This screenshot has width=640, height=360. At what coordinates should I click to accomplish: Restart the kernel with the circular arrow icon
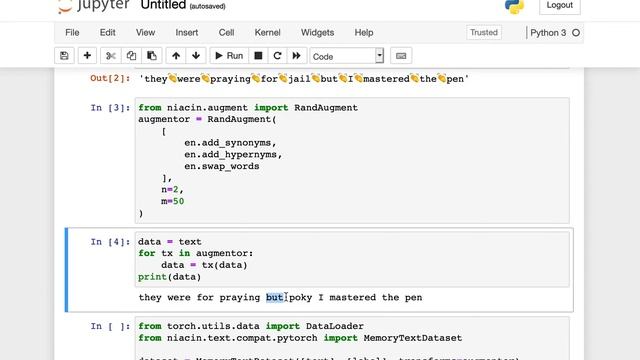click(277, 56)
